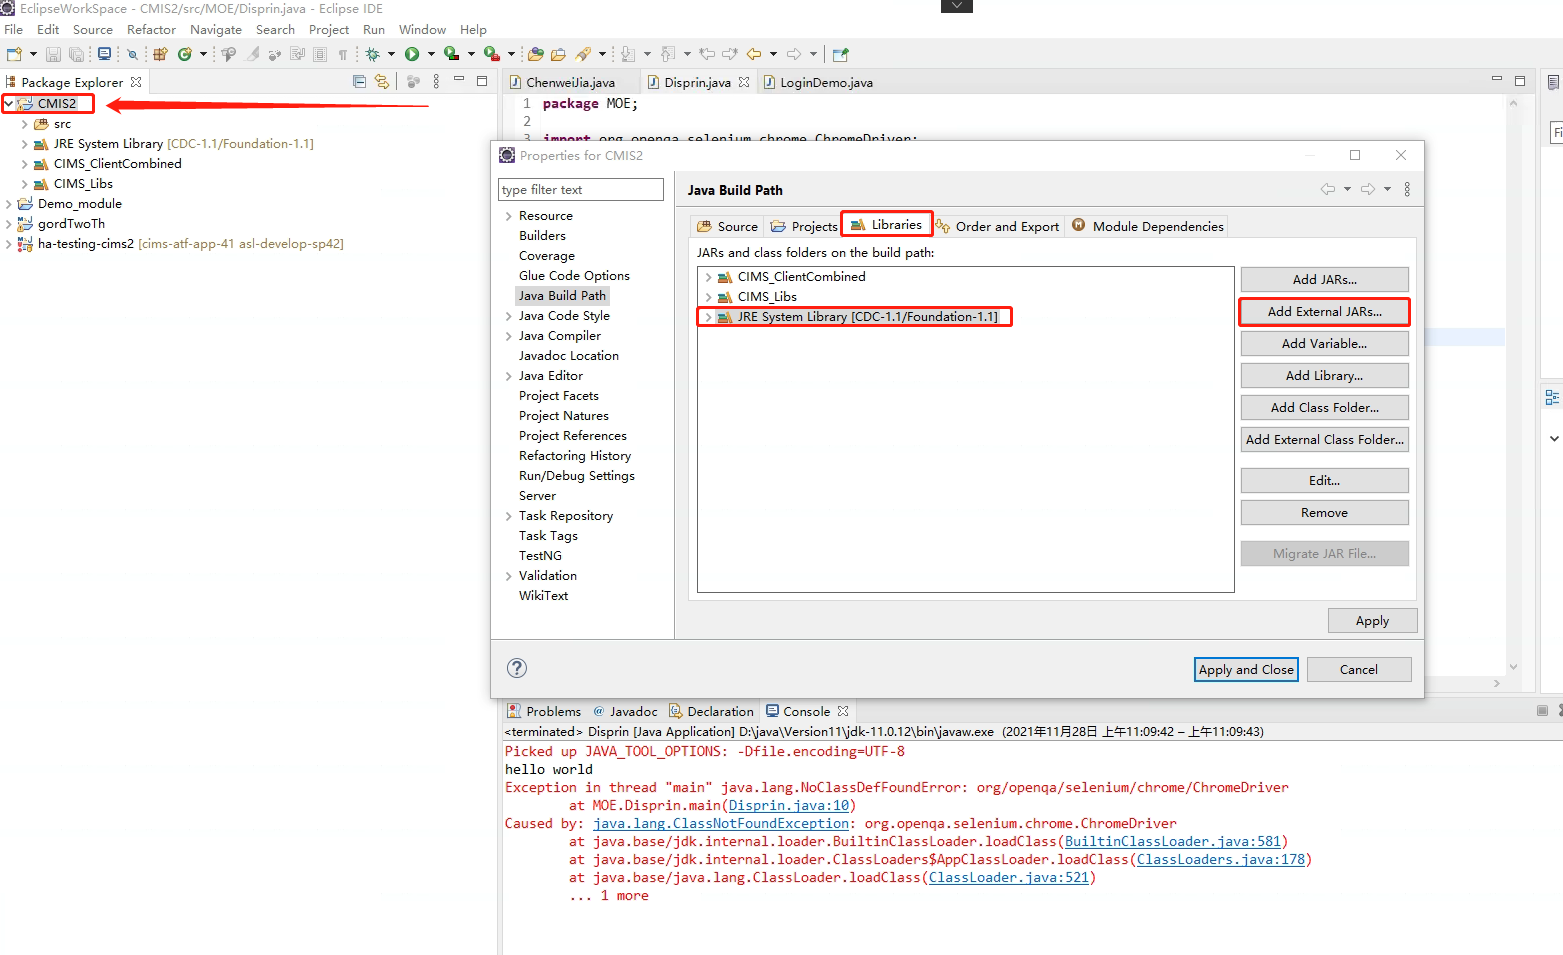Expand Demo_module project in Package Explorer

8,204
